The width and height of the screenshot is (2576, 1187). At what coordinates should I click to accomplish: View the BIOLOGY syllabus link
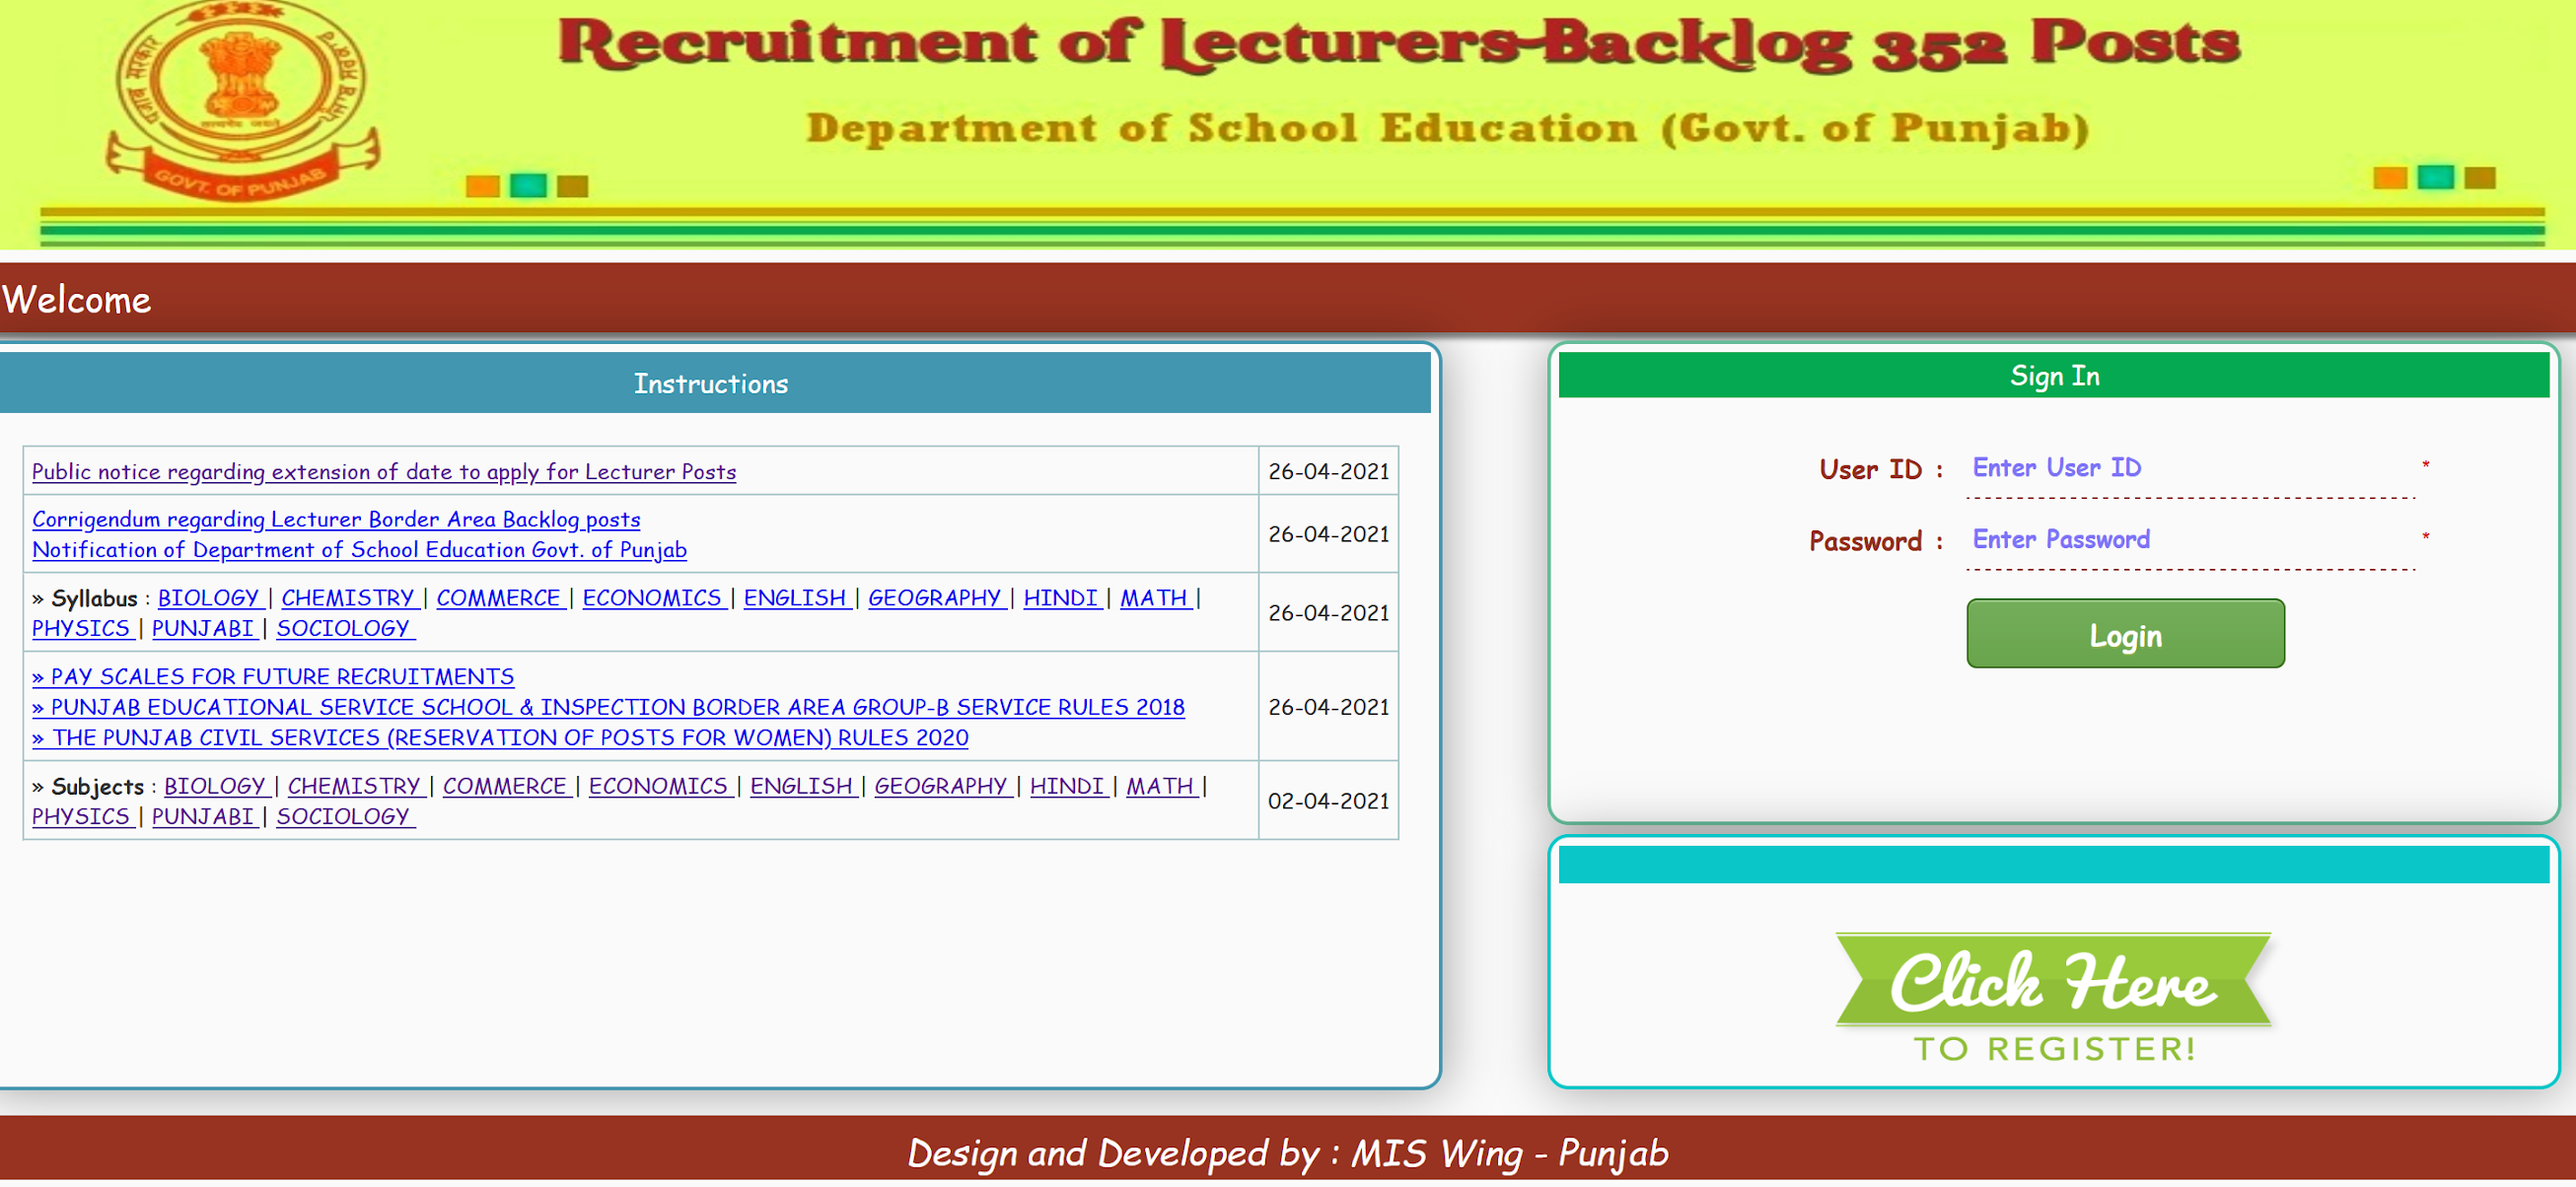click(209, 597)
